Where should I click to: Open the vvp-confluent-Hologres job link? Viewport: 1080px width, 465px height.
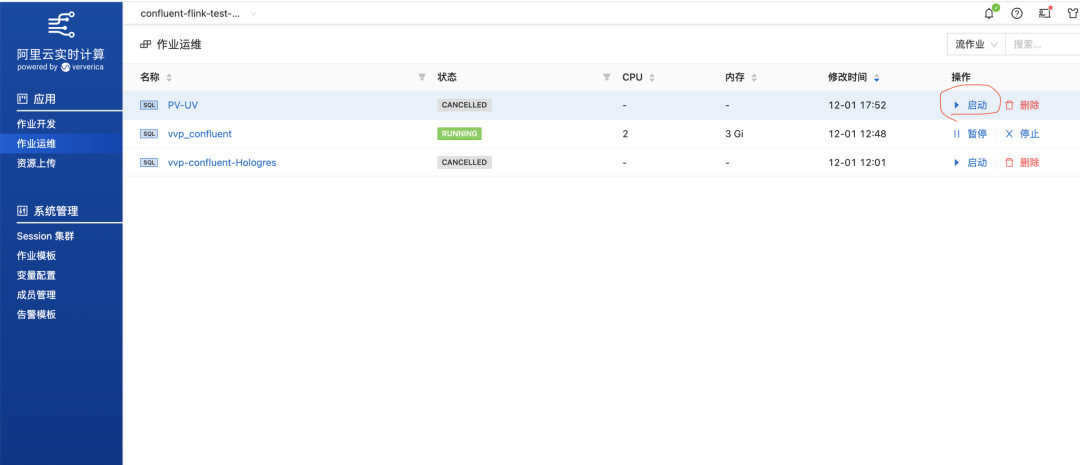pyautogui.click(x=222, y=163)
